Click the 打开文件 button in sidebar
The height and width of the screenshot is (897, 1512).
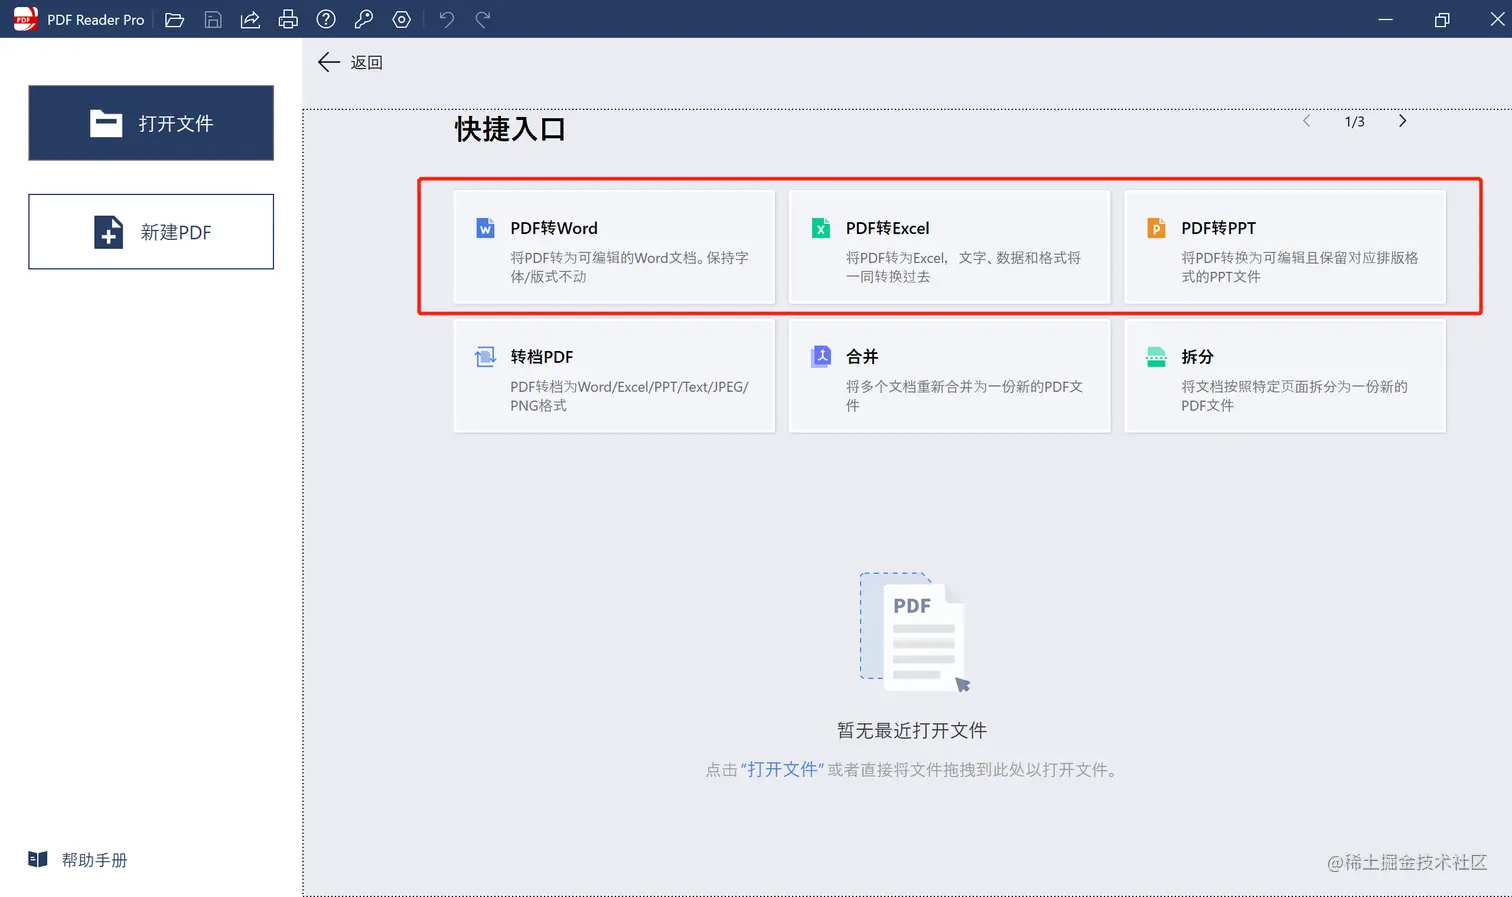coord(151,123)
